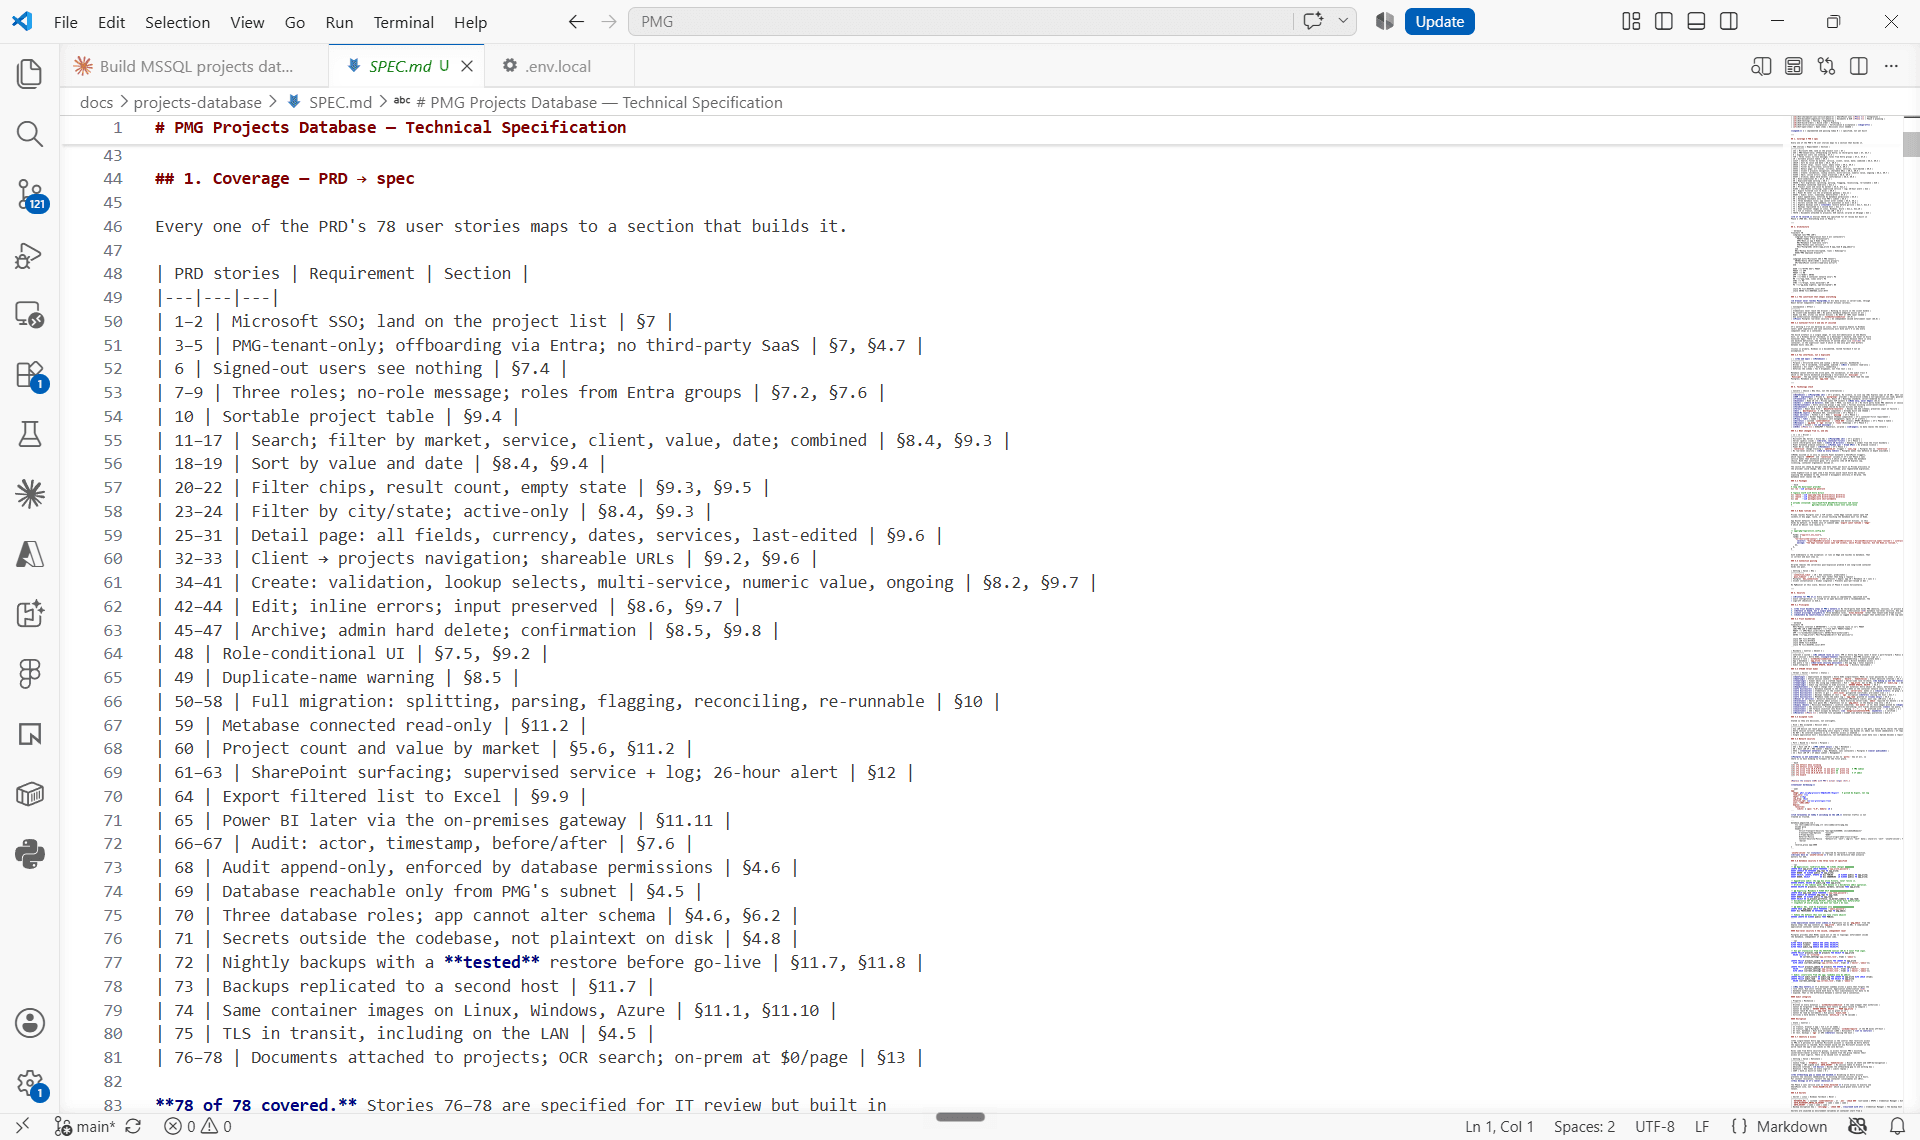This screenshot has width=1920, height=1140.
Task: Open the File menu
Action: tap(66, 22)
